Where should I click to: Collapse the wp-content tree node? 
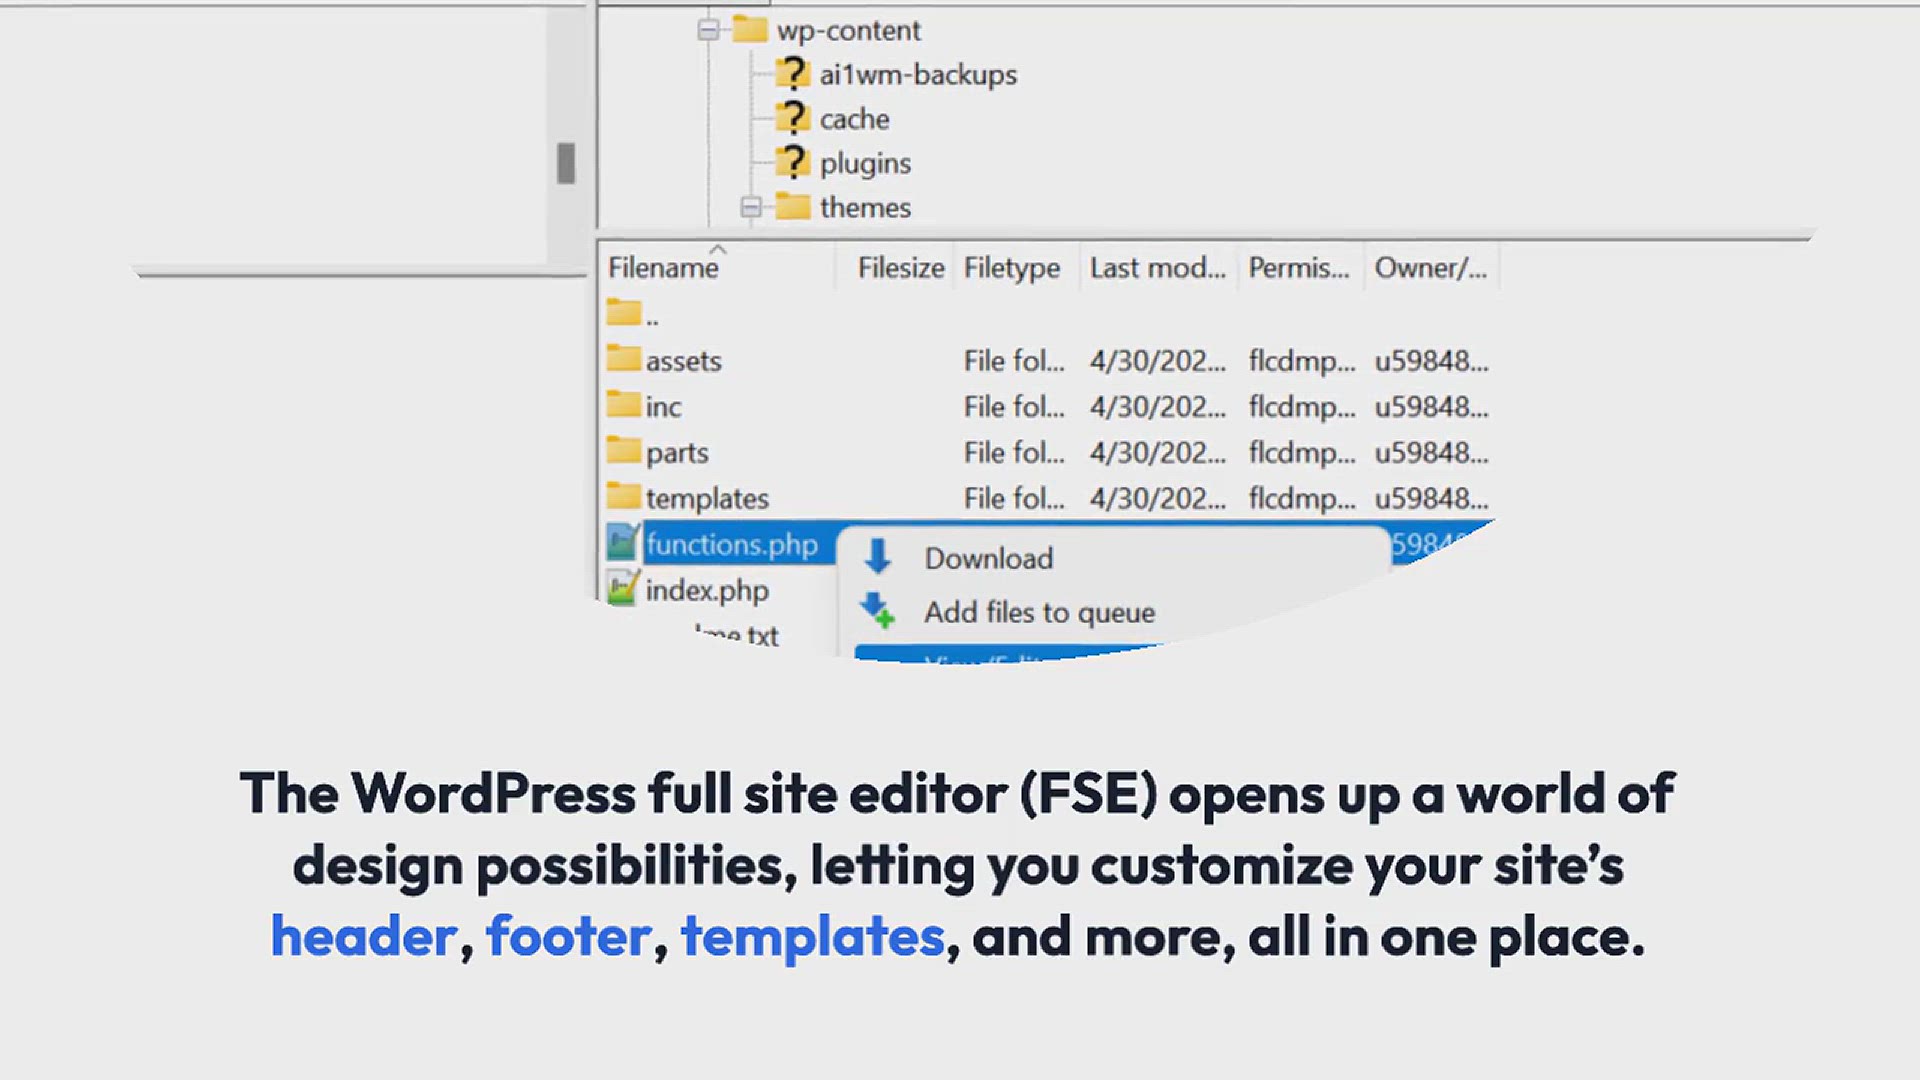708,31
